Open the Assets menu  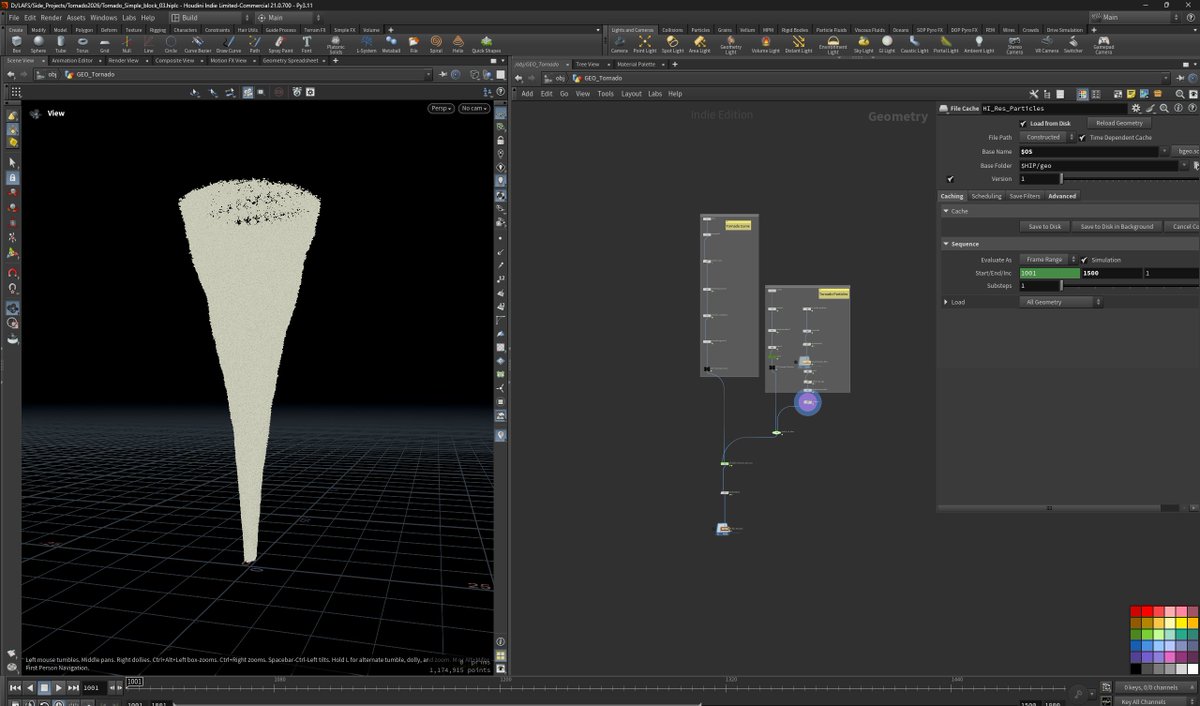[76, 17]
